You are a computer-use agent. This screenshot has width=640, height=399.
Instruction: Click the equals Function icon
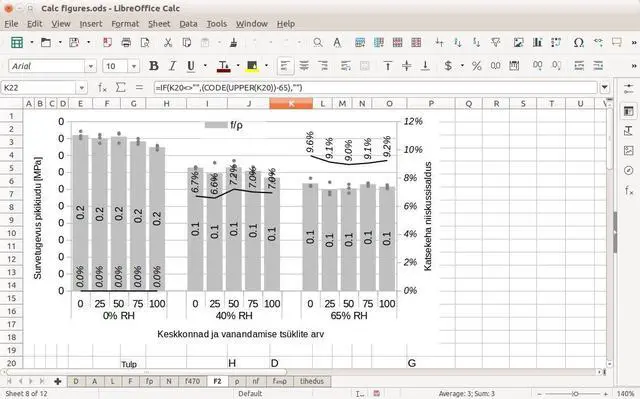[x=140, y=87]
